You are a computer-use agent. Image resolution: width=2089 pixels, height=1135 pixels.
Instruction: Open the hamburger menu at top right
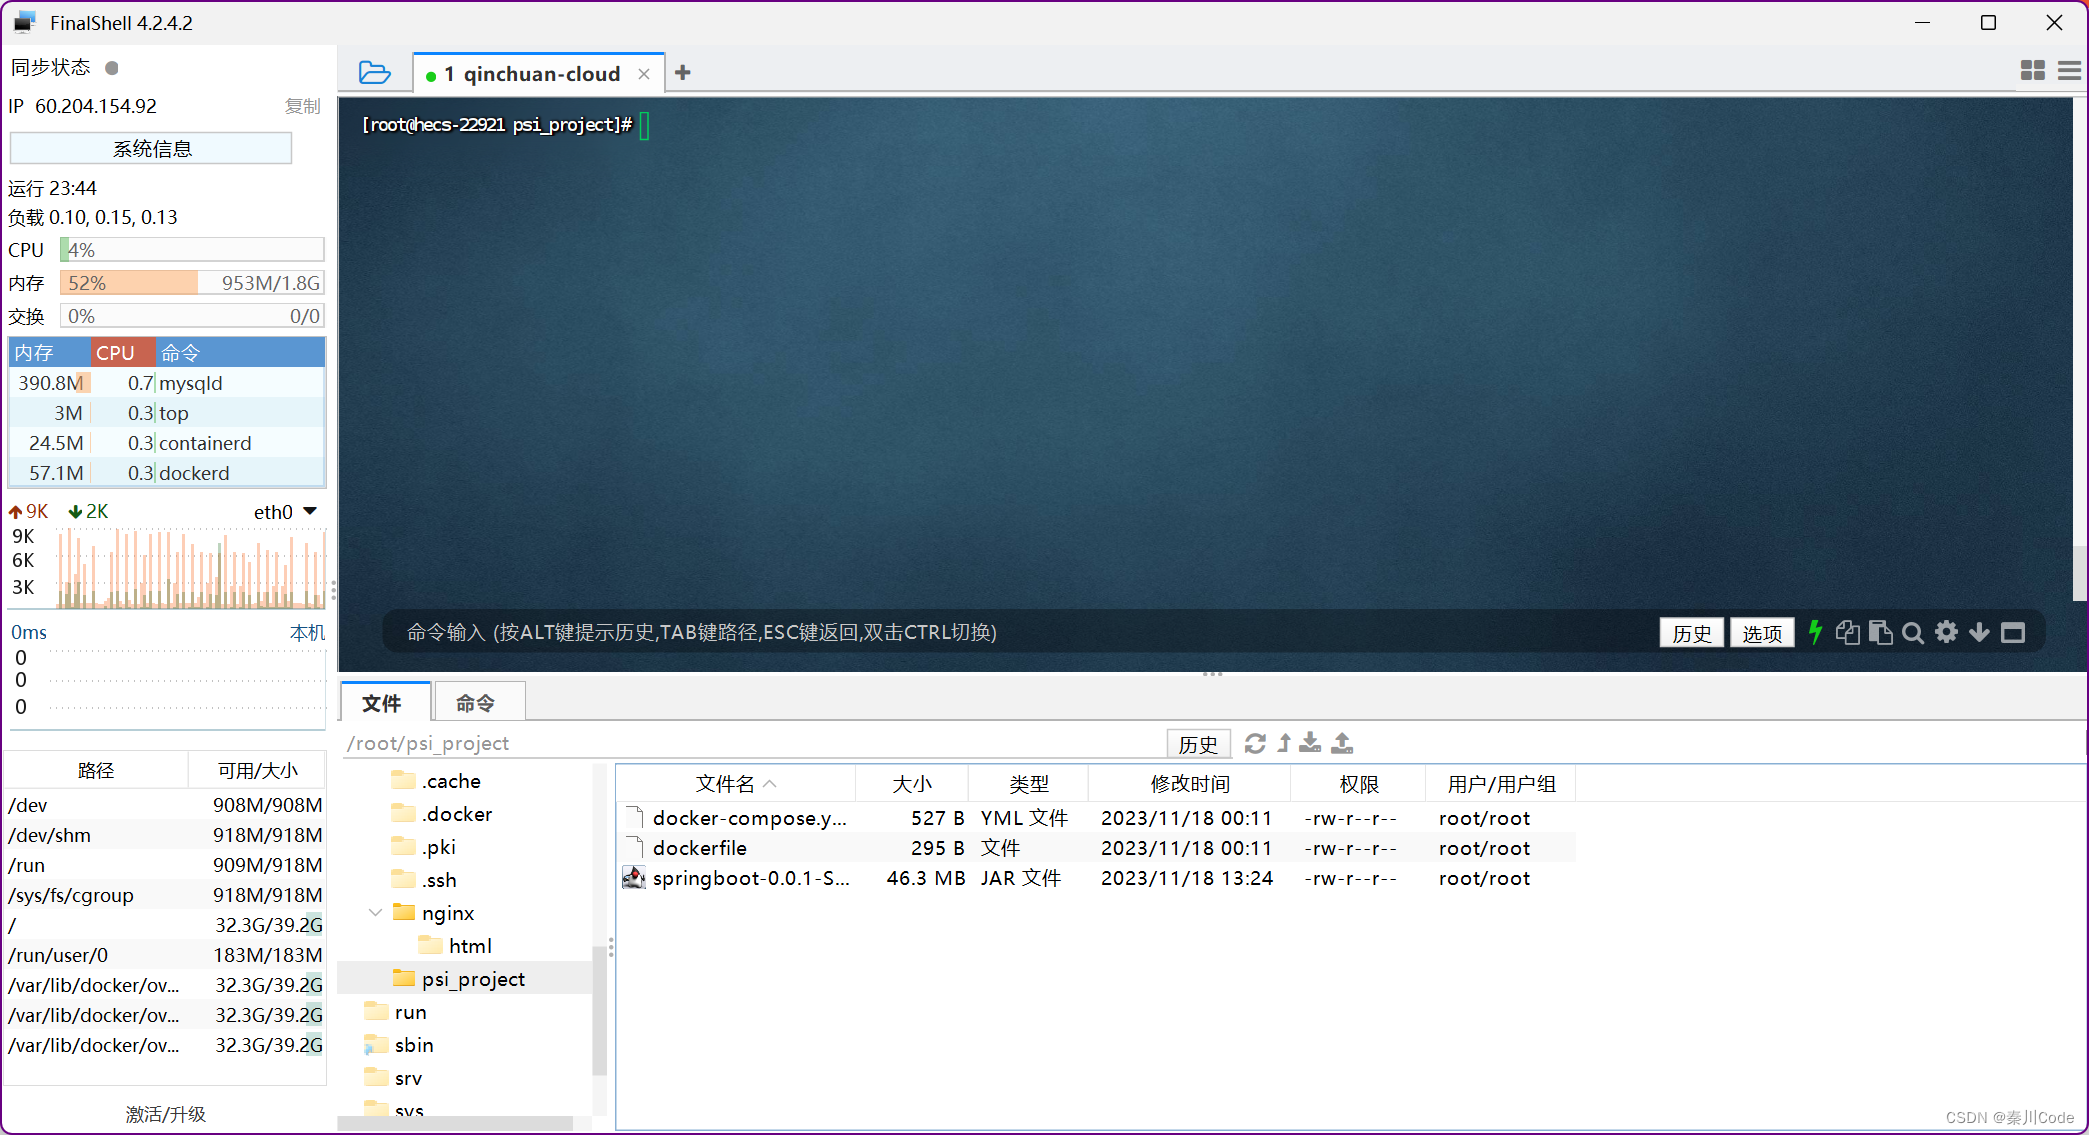[2070, 70]
